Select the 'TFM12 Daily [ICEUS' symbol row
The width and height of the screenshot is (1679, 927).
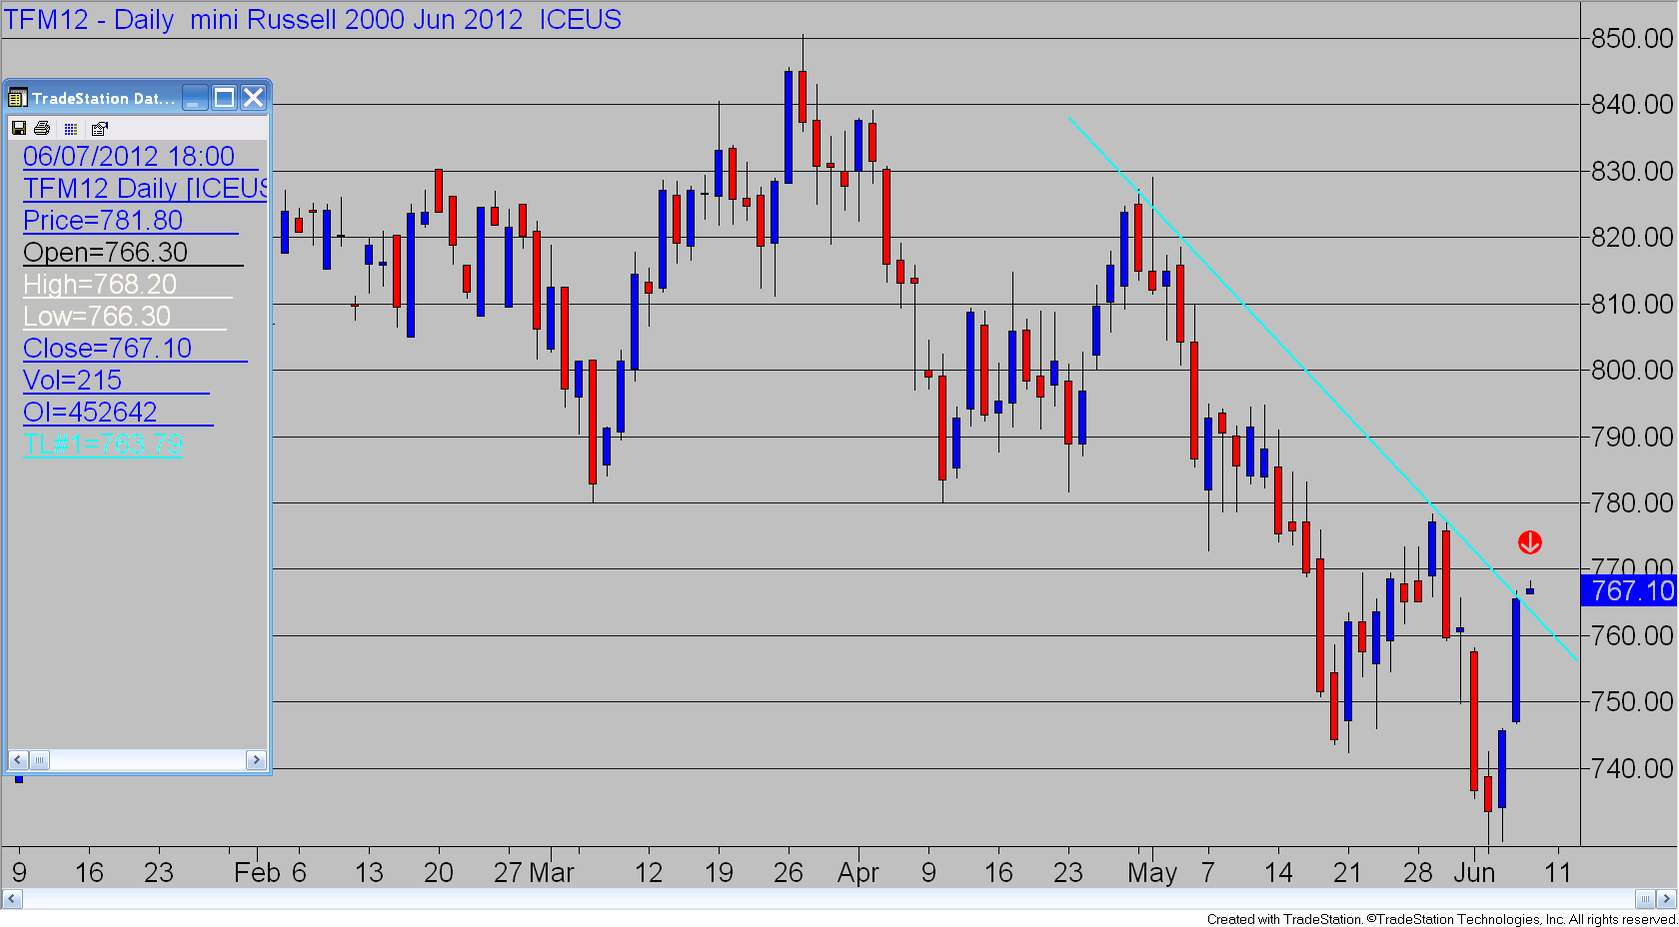(x=145, y=188)
